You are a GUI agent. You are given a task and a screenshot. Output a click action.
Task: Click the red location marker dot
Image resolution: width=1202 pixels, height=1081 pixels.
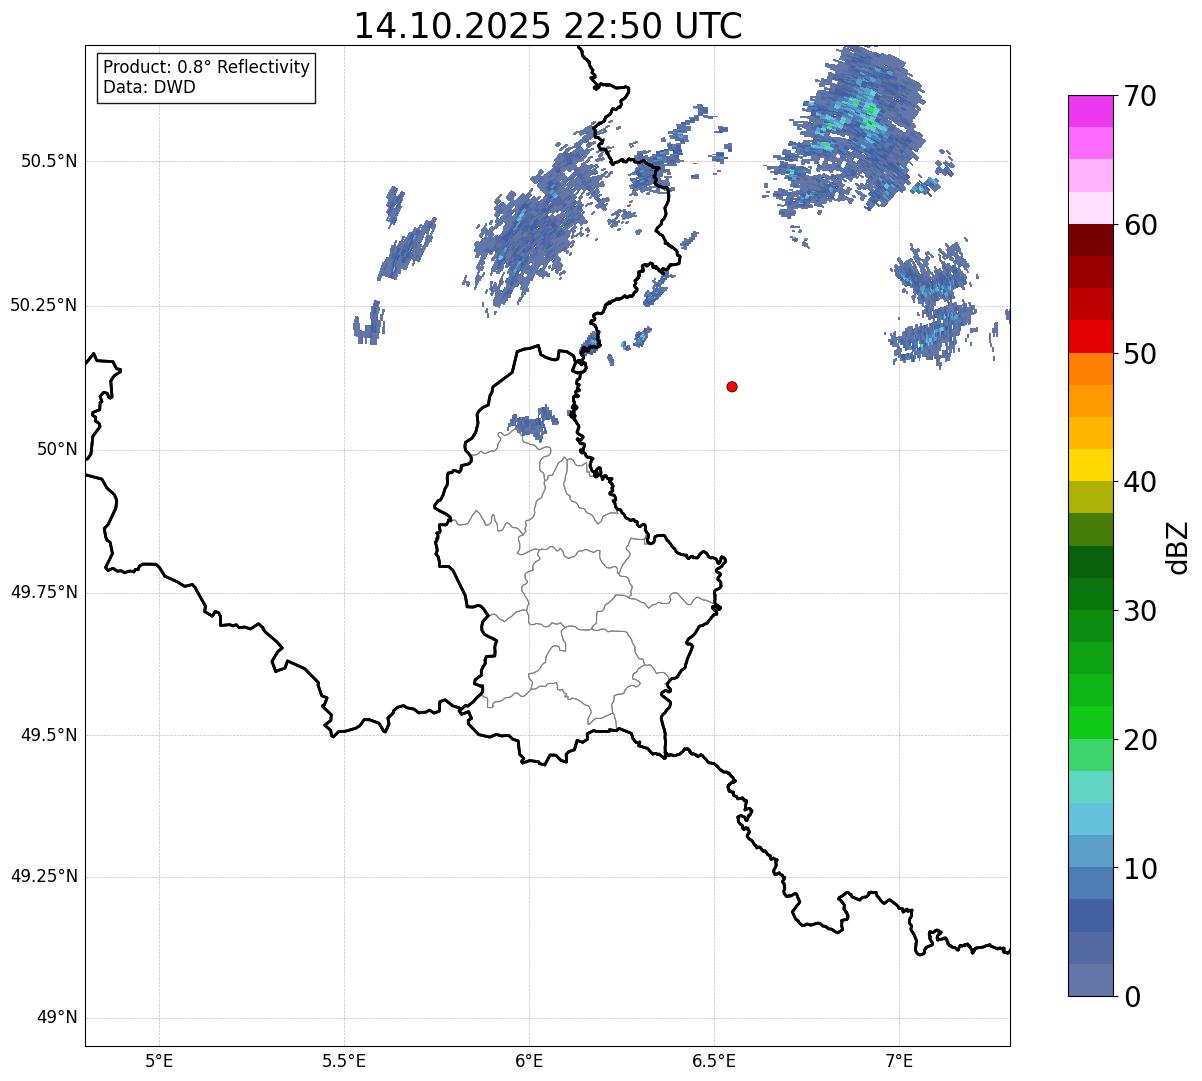click(732, 386)
